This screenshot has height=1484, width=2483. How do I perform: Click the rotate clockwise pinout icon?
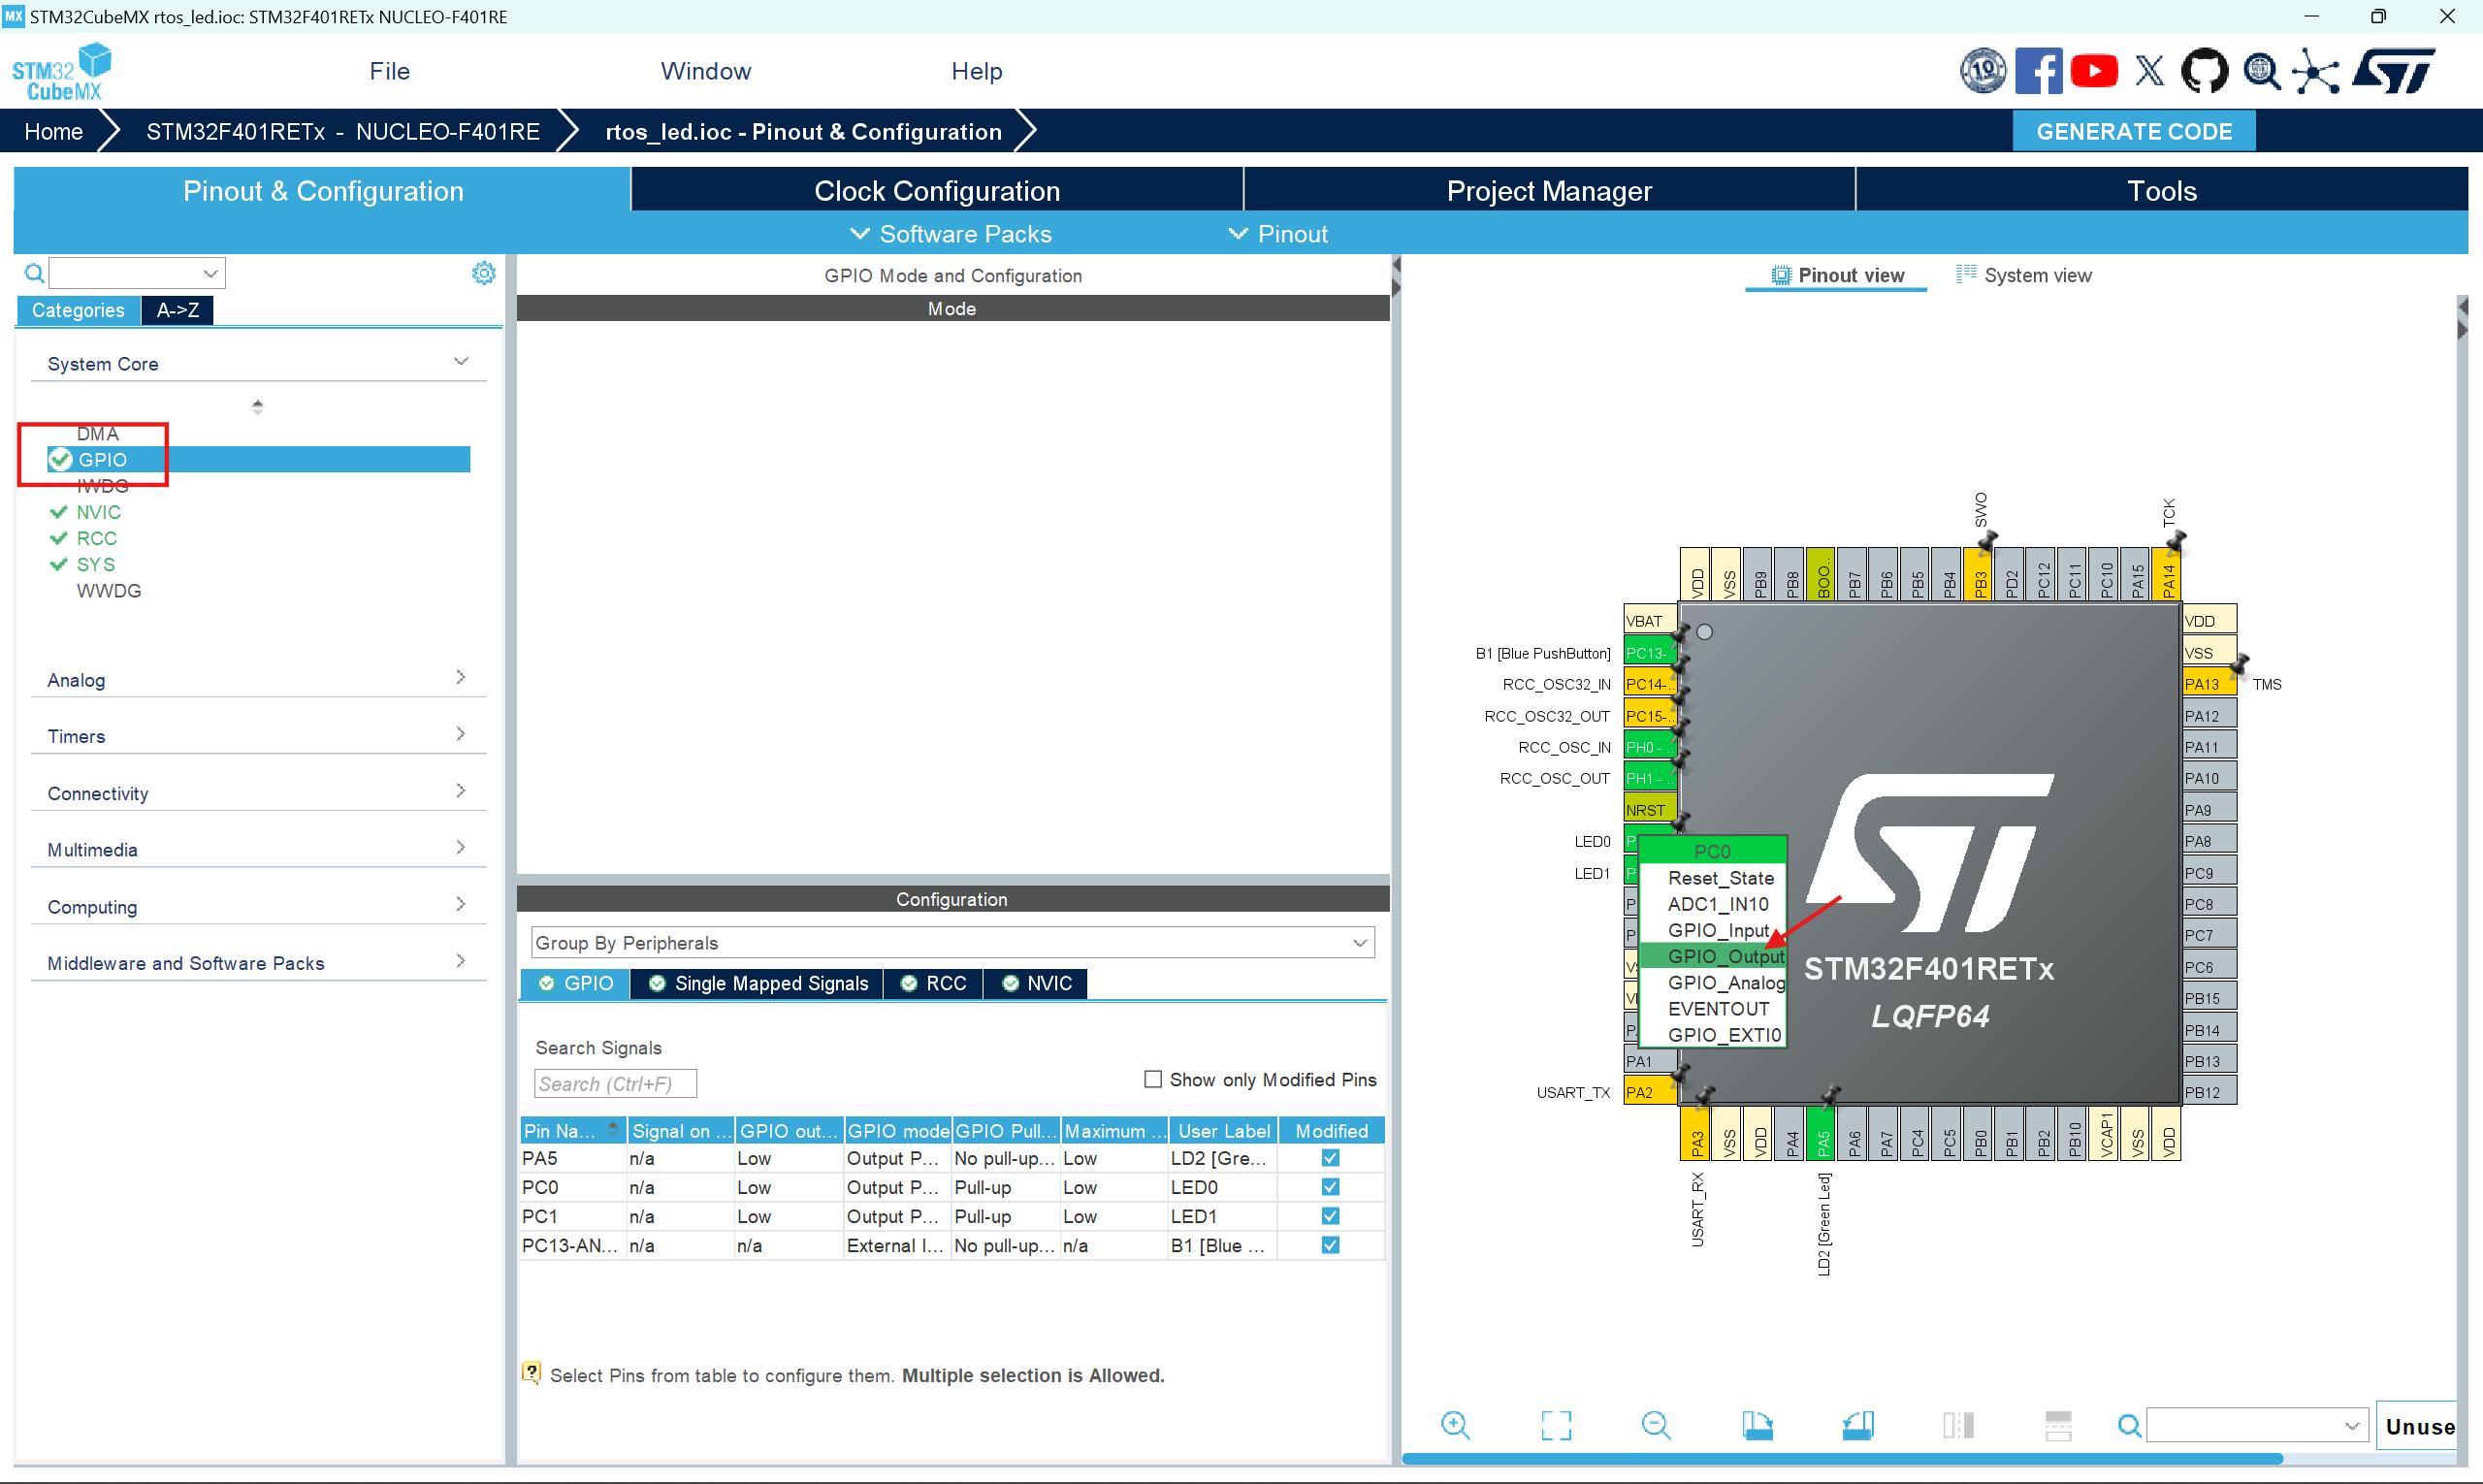(x=1757, y=1425)
